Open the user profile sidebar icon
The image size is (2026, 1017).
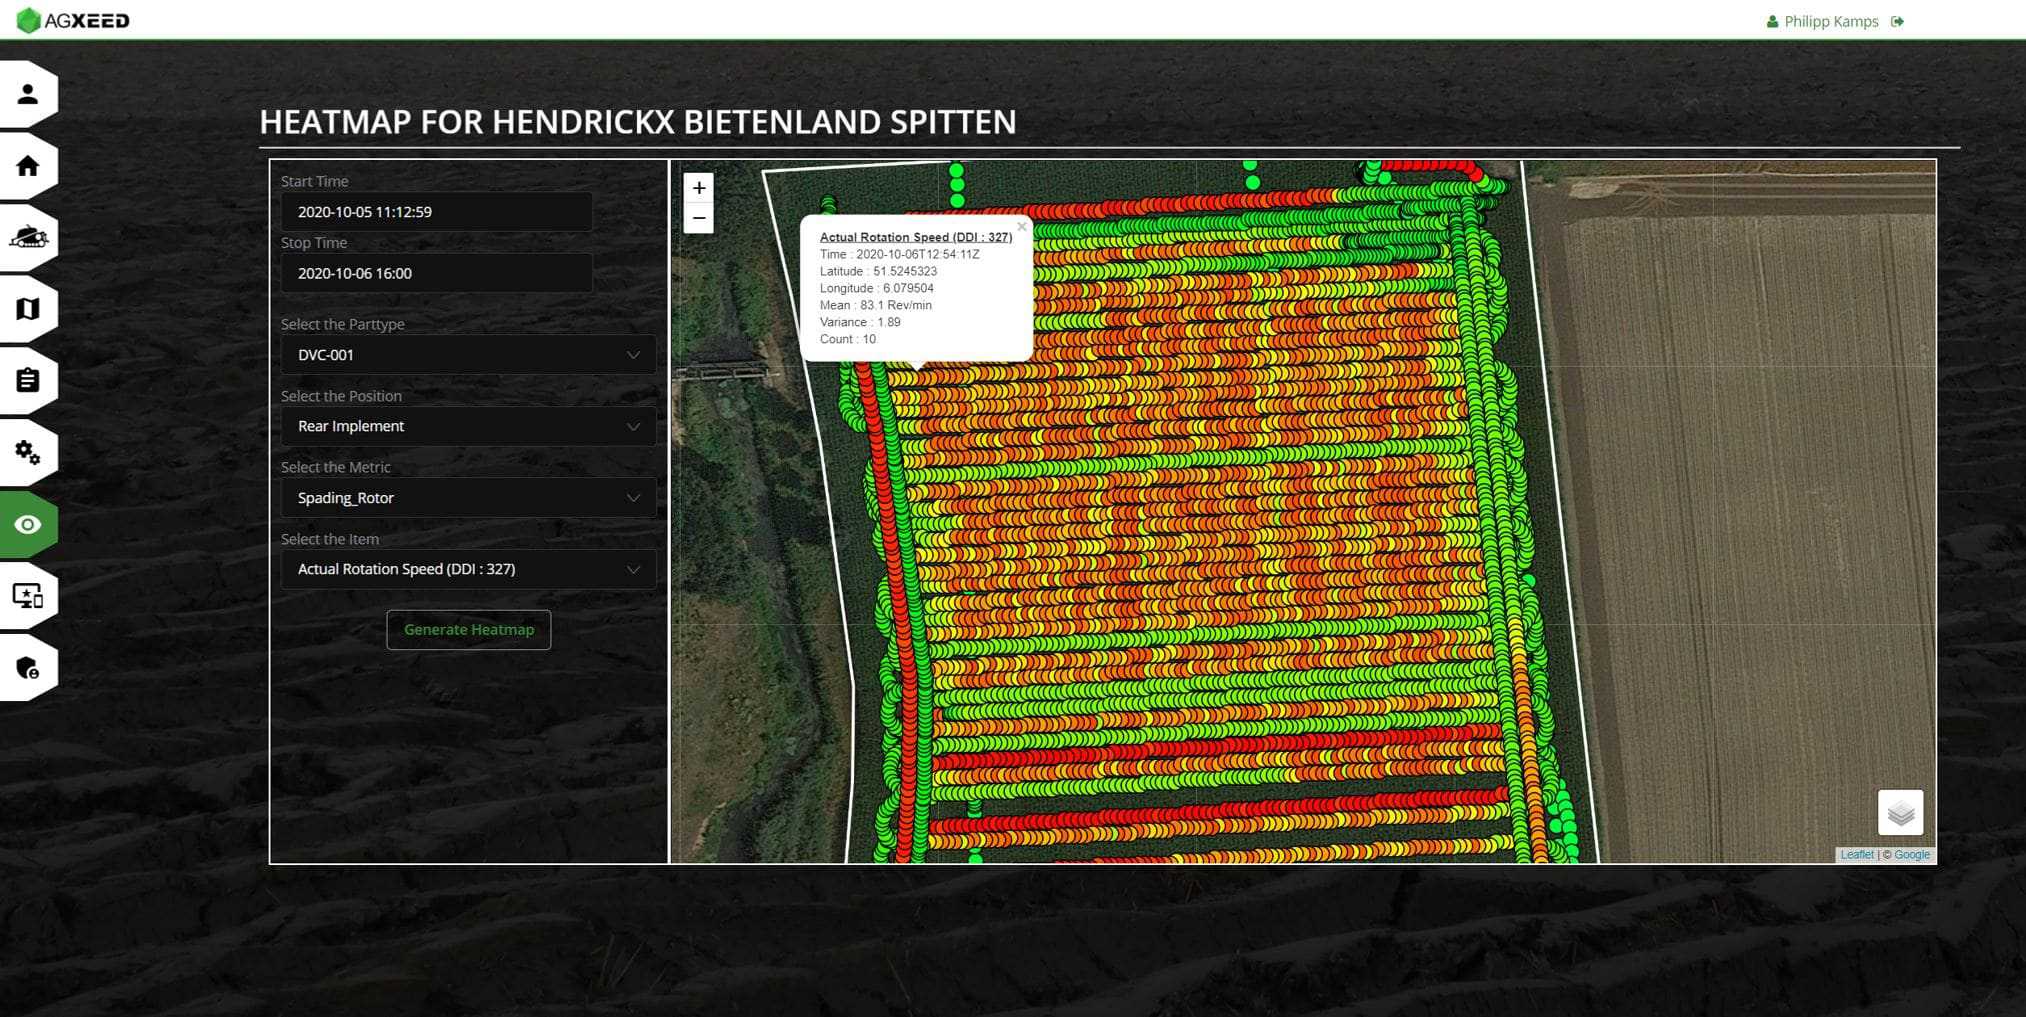28,94
